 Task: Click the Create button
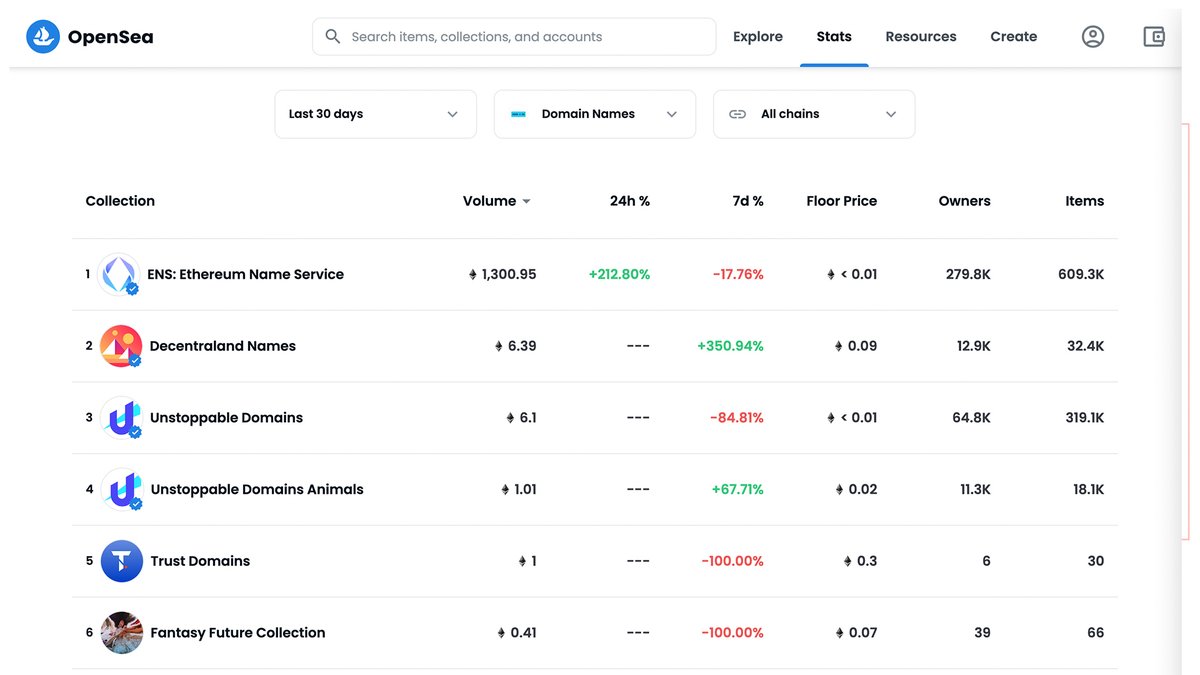(1013, 36)
